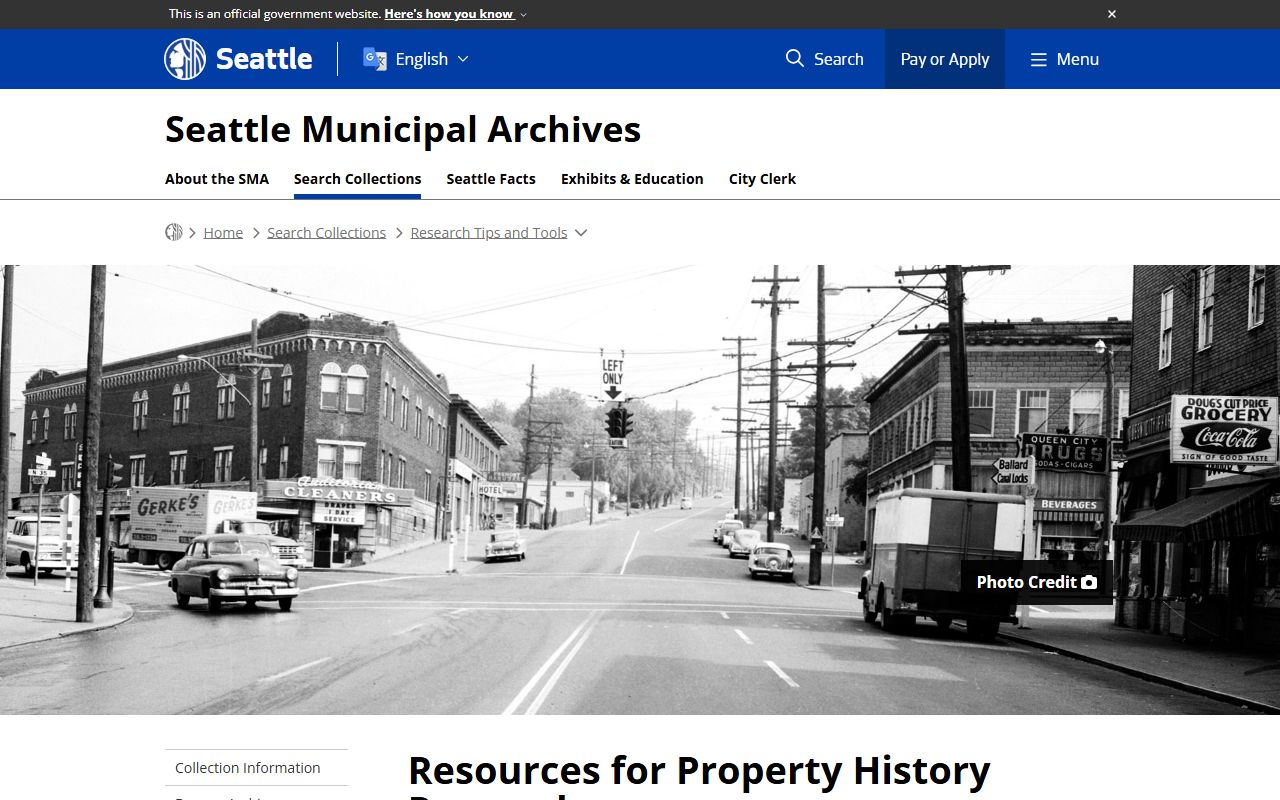The width and height of the screenshot is (1280, 800).
Task: Click the Menu label in header
Action: point(1078,59)
